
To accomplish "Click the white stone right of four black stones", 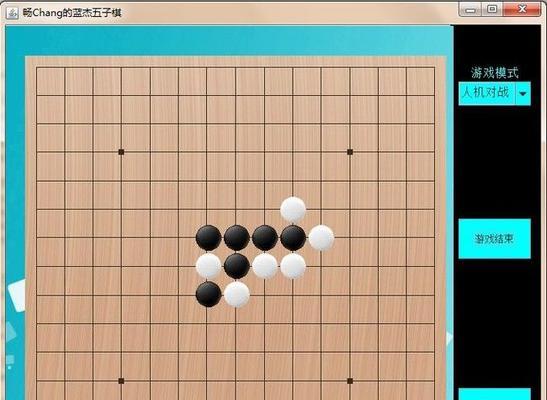I will 321,238.
